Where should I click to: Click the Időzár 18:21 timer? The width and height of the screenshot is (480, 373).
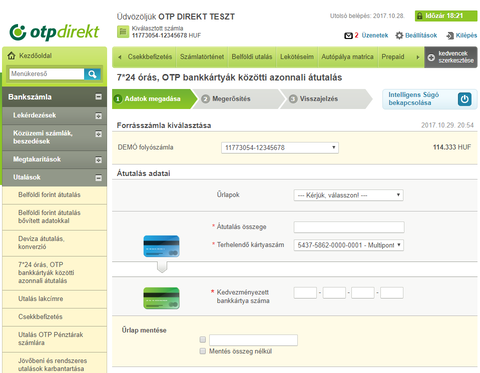point(446,16)
